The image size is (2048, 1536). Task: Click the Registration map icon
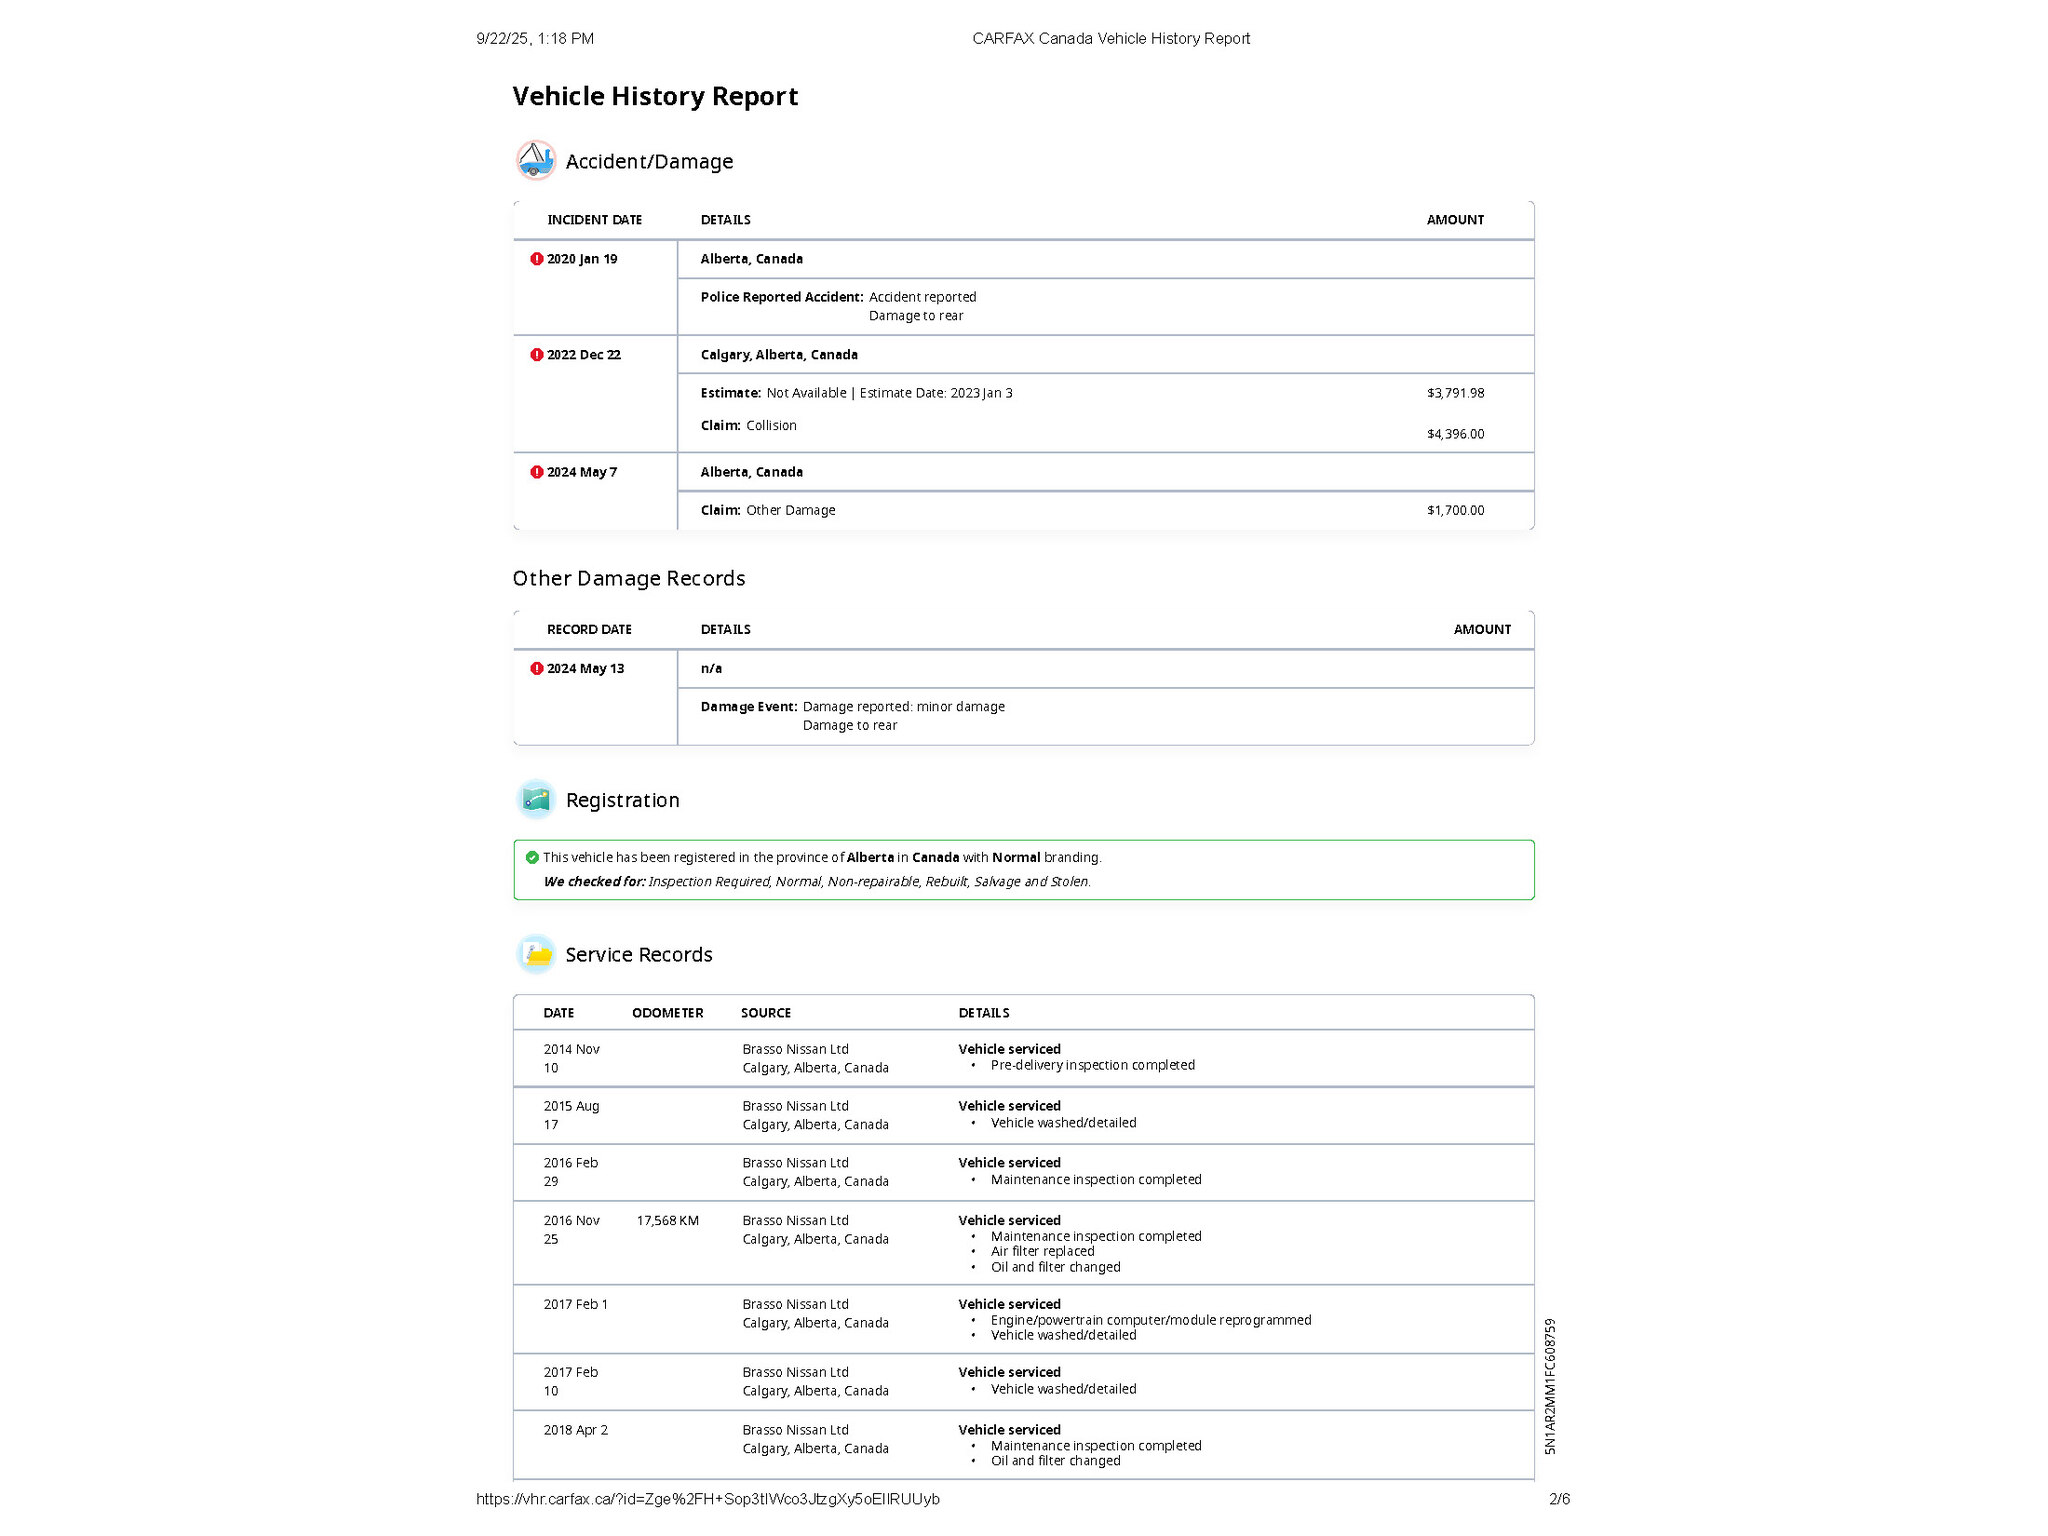pos(536,799)
